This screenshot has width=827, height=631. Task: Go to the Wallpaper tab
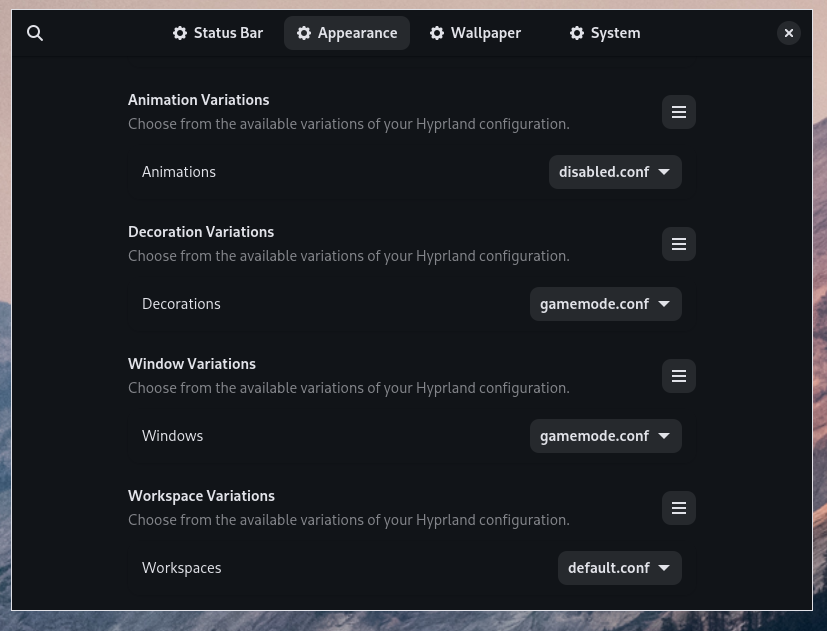point(475,33)
